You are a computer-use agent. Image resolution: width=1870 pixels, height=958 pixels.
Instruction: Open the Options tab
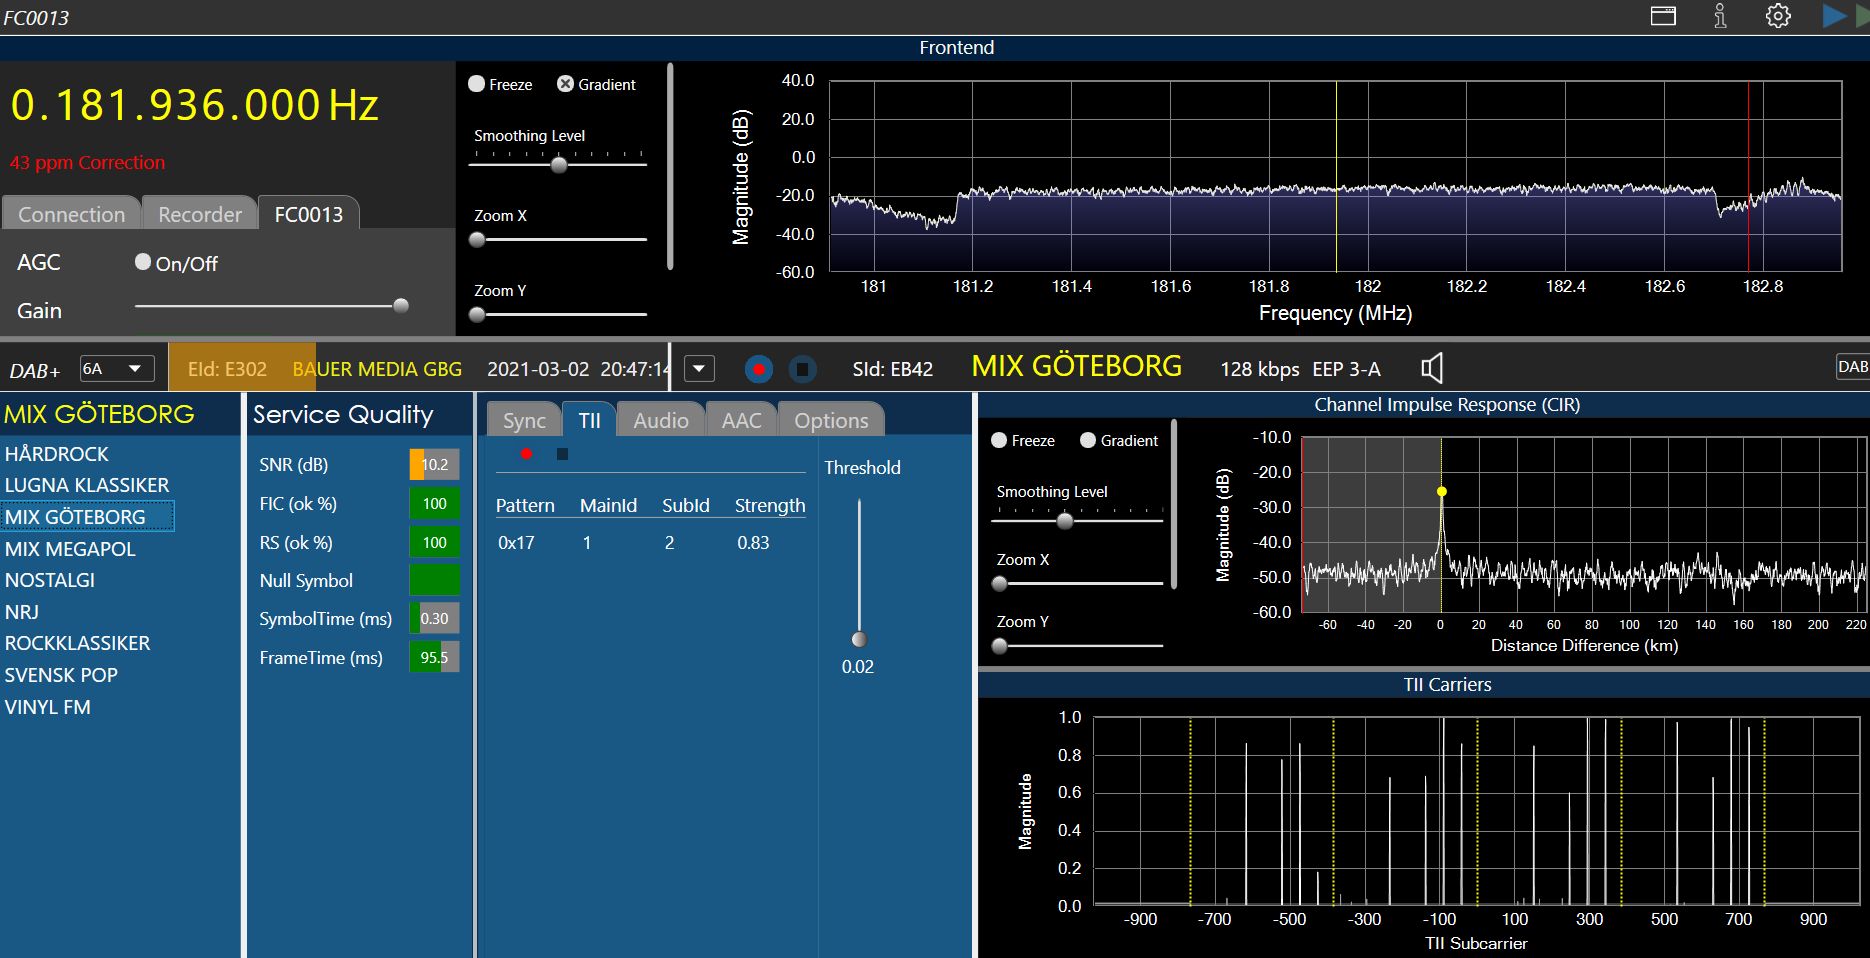(831, 420)
